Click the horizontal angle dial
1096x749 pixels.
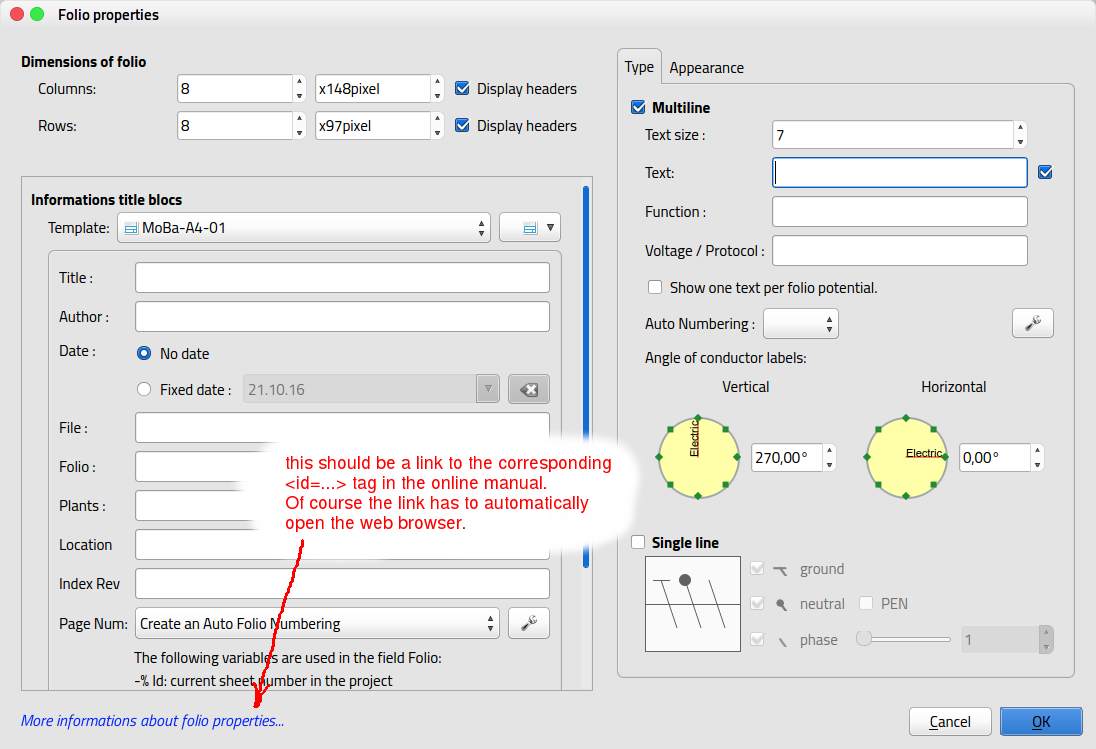[x=906, y=457]
